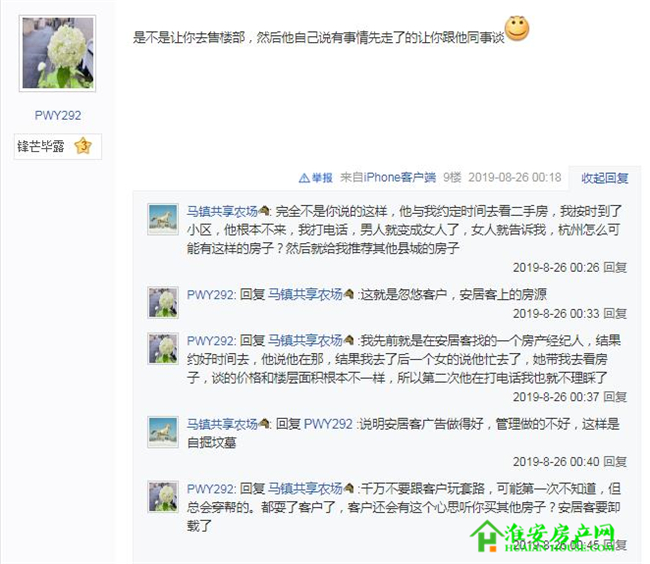Reply to the 00:40 comment via 回复
650x564 pixels.
tap(615, 462)
